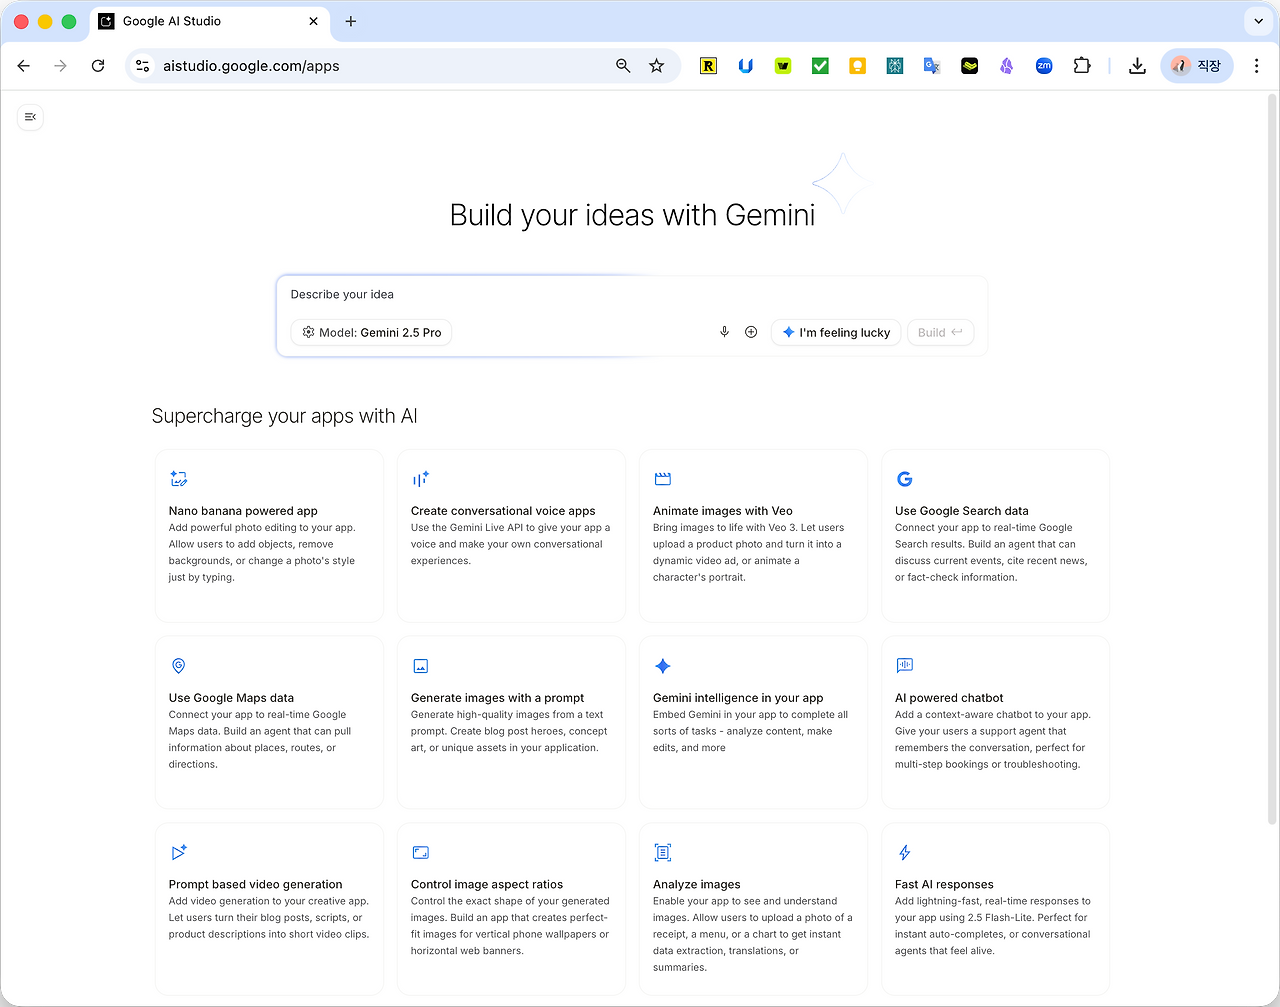View site information icon in address bar

click(143, 66)
